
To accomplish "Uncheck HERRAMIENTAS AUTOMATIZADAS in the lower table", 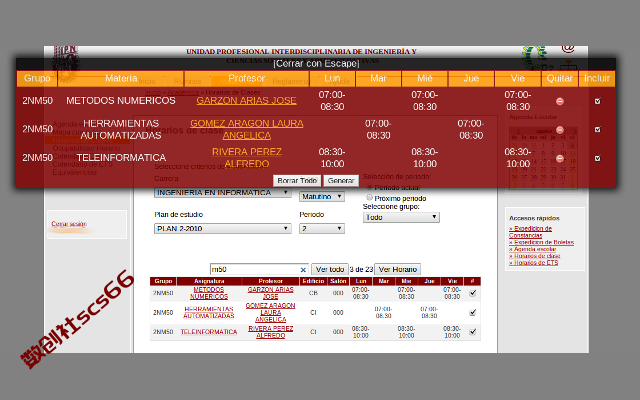I will pos(473,312).
